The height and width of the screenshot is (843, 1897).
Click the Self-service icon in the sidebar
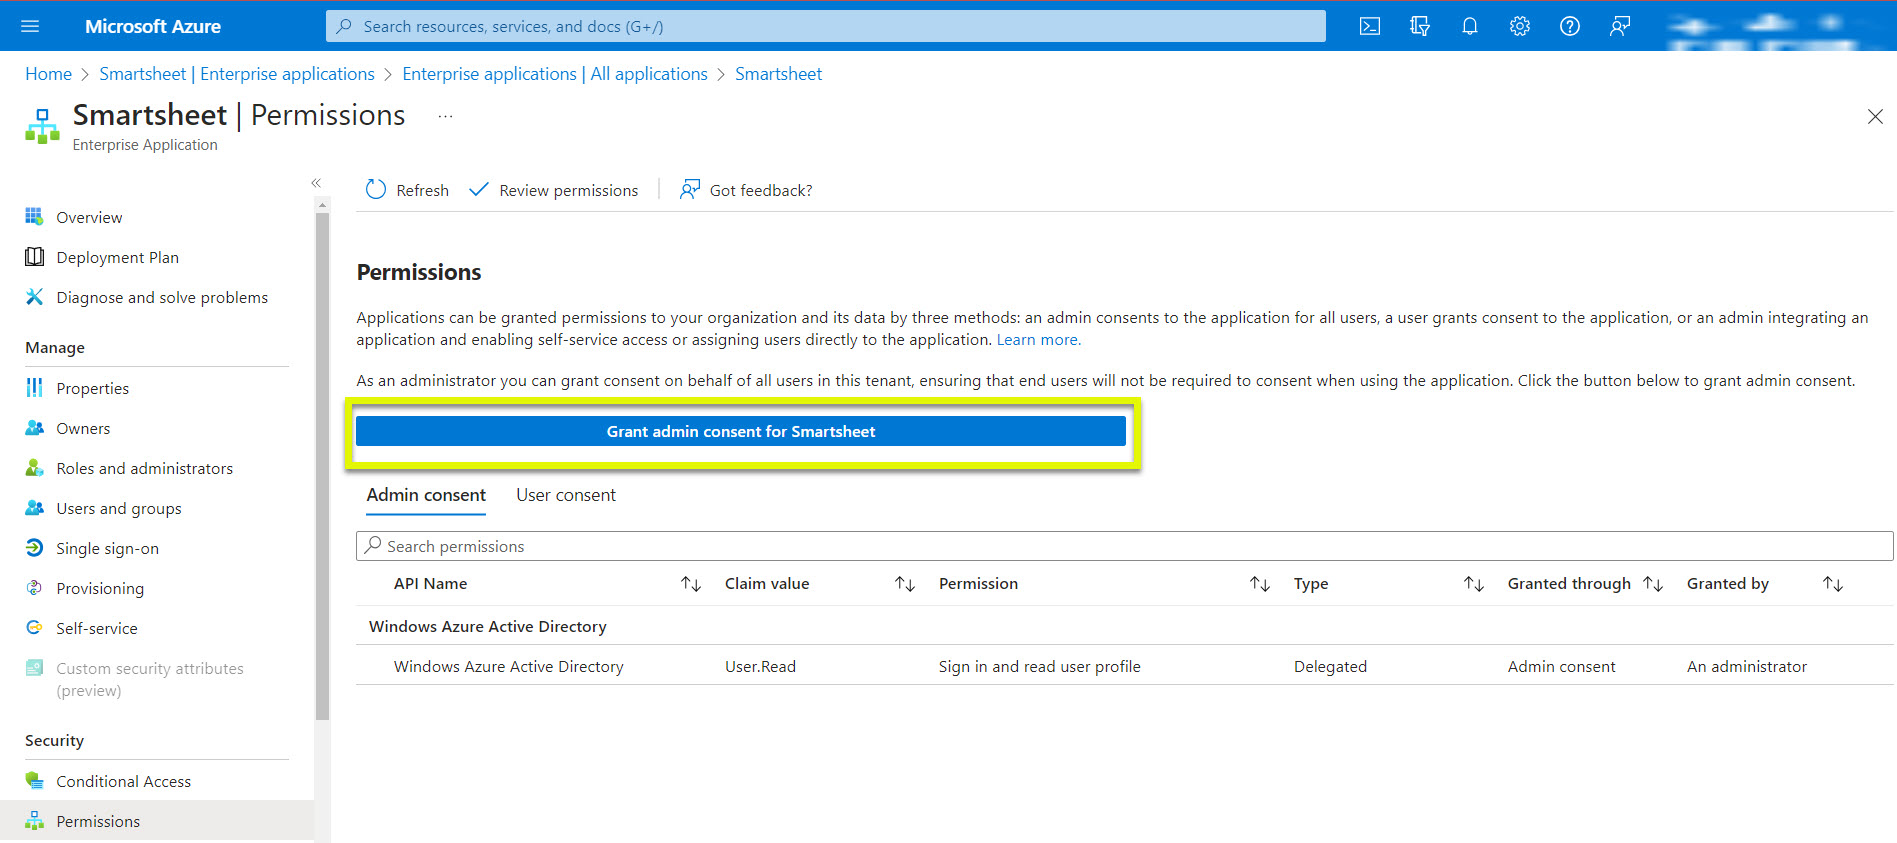pos(34,628)
